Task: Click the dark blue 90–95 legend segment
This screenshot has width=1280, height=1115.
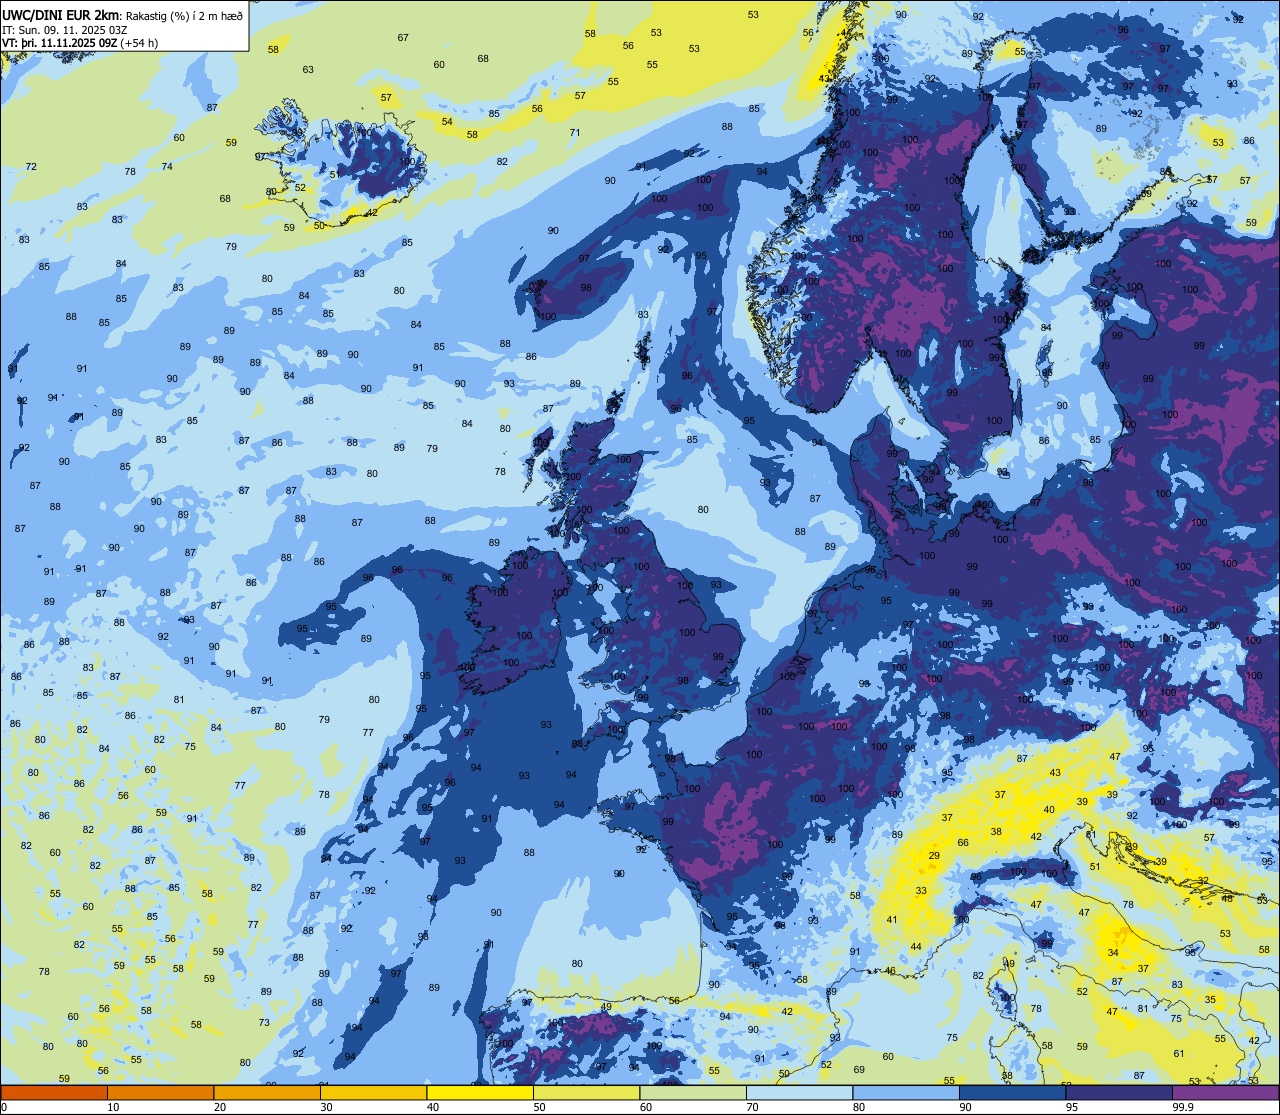Action: pos(1012,1092)
